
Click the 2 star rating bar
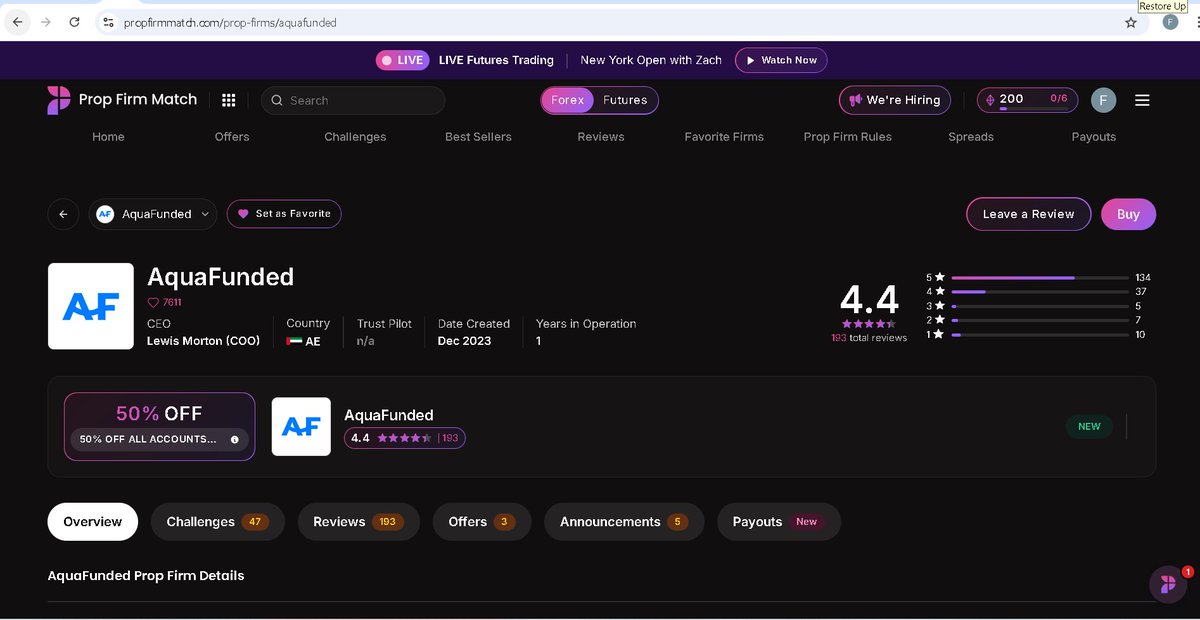coord(1039,320)
